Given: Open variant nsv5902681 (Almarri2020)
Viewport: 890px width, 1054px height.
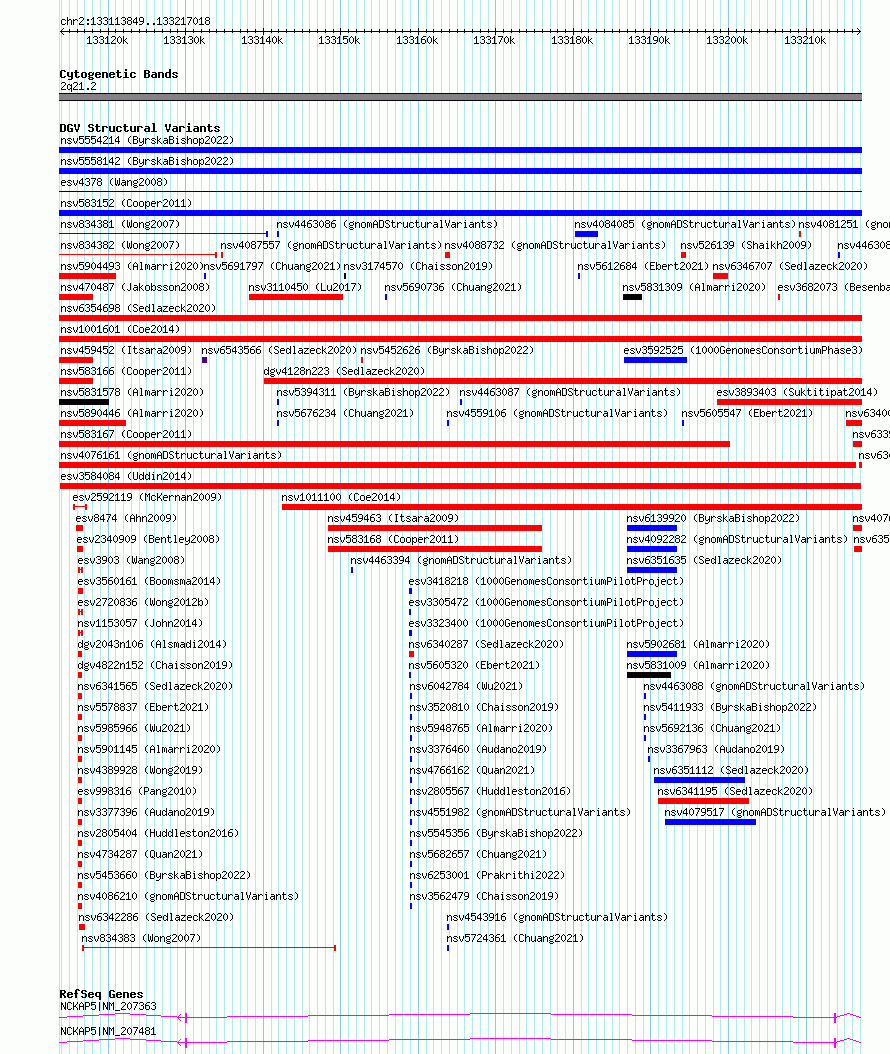Looking at the screenshot, I should click(x=698, y=644).
